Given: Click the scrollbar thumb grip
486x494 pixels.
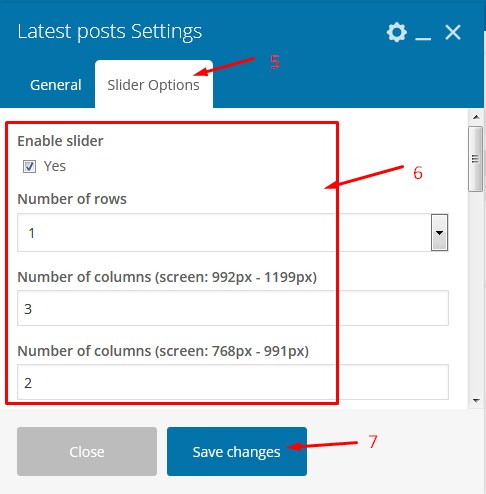Looking at the screenshot, I should pyautogui.click(x=475, y=159).
